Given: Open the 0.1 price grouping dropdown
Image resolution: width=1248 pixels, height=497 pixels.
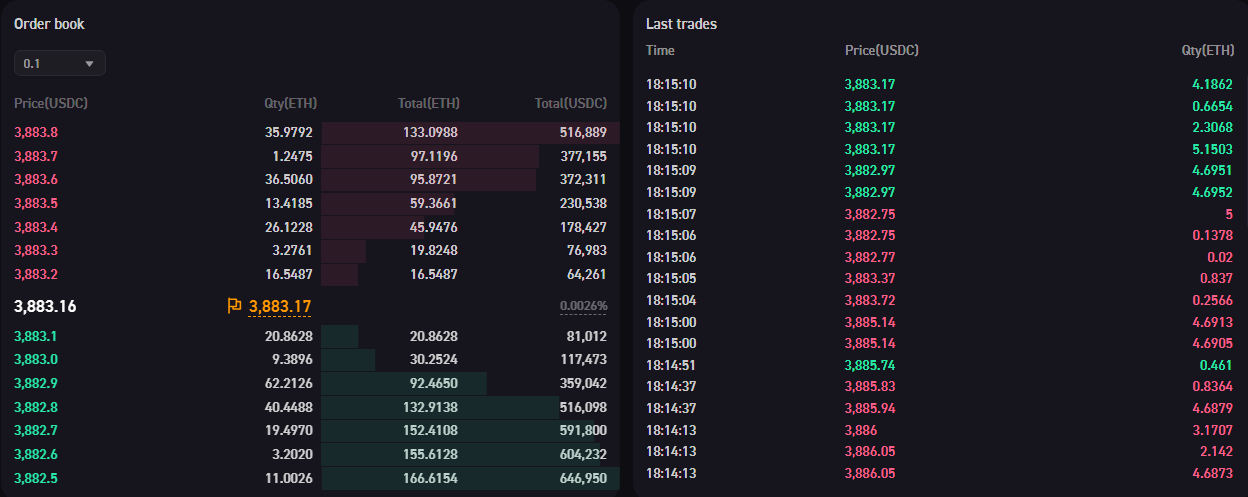Looking at the screenshot, I should (60, 64).
